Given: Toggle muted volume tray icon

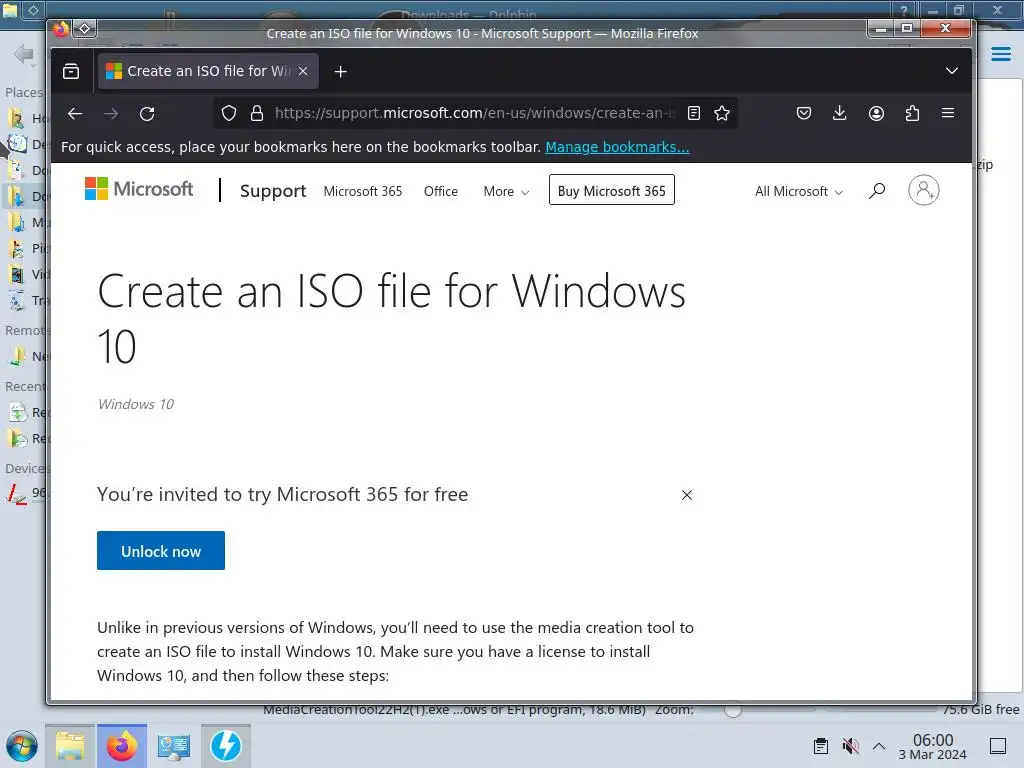Looking at the screenshot, I should click(x=850, y=746).
